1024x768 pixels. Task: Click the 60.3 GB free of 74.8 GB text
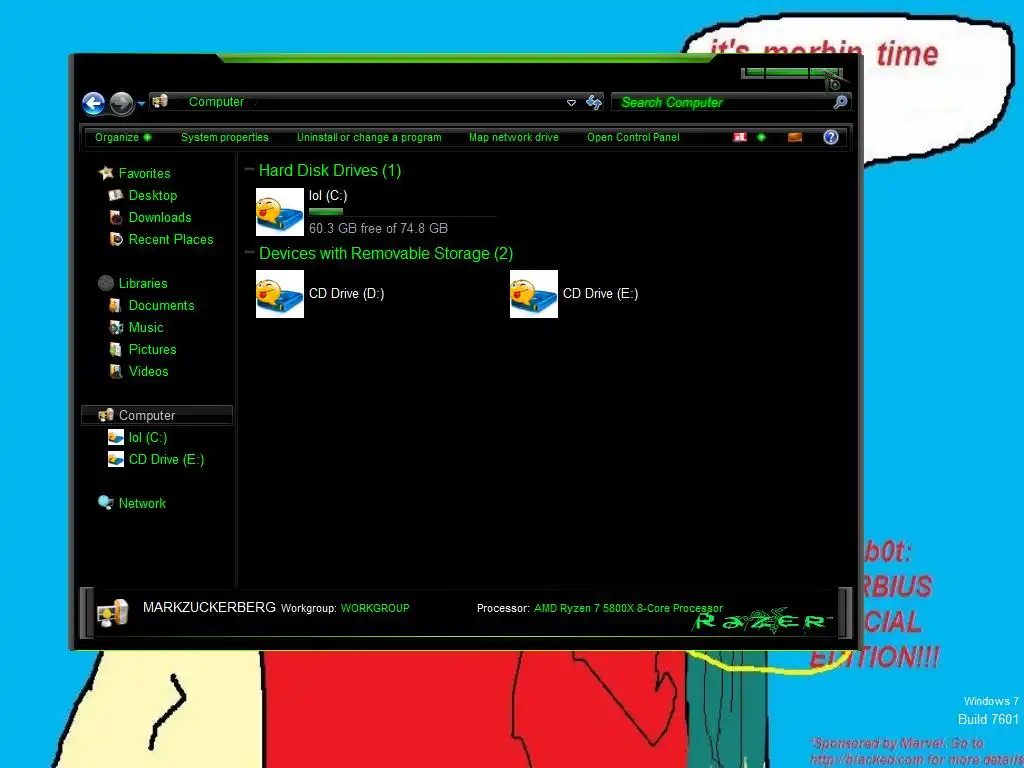point(378,228)
